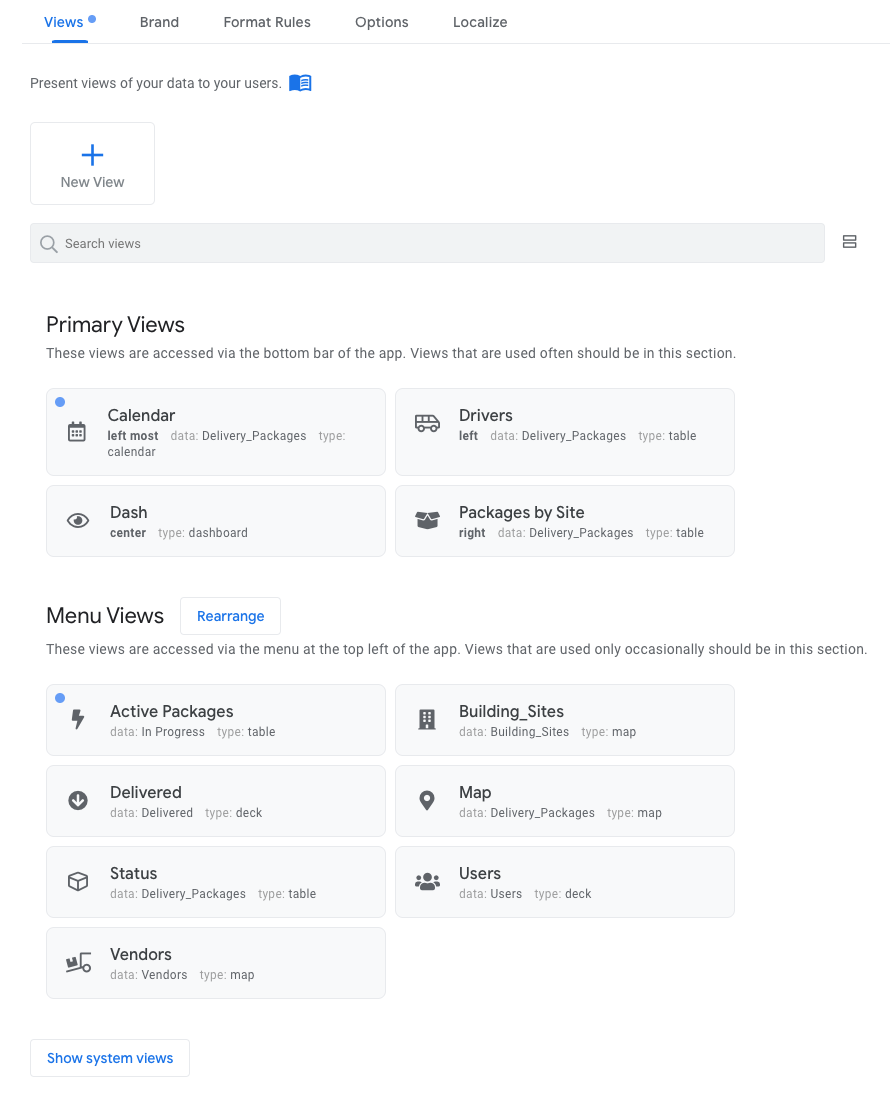Toggle the compact list layout icon
Image resolution: width=890 pixels, height=1098 pixels.
849,241
